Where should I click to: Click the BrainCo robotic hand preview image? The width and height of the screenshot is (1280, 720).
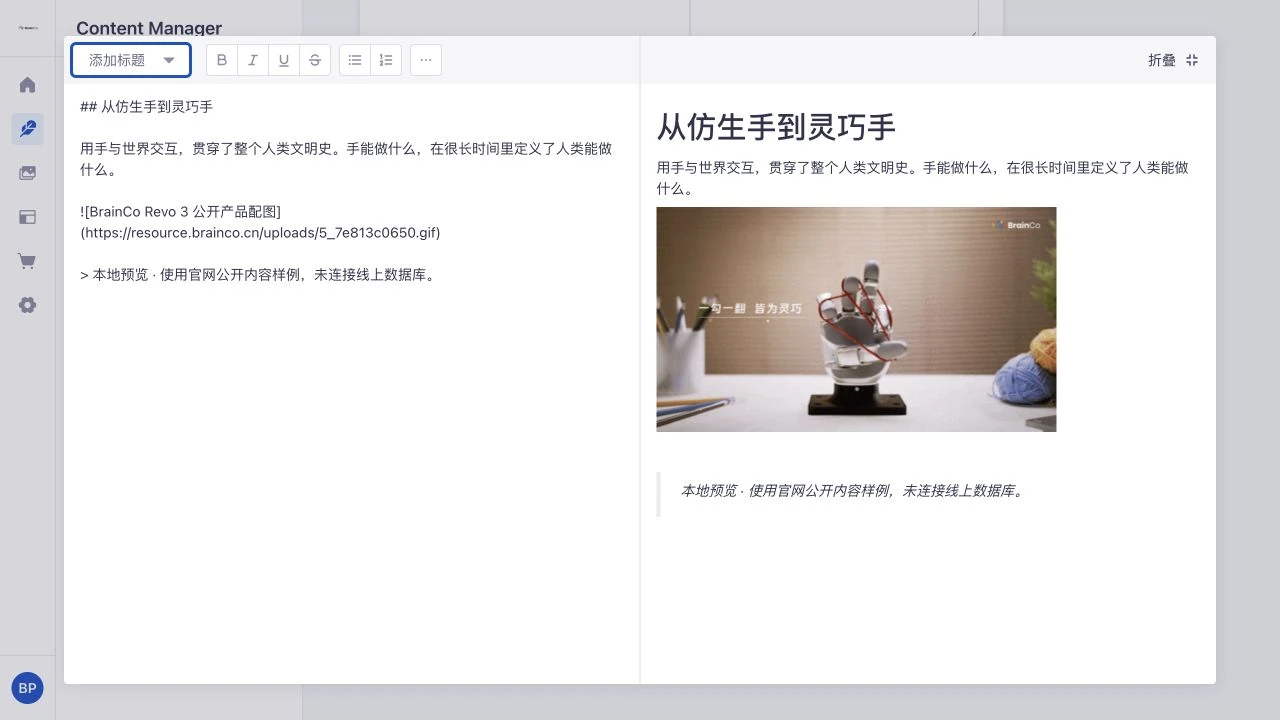[856, 319]
